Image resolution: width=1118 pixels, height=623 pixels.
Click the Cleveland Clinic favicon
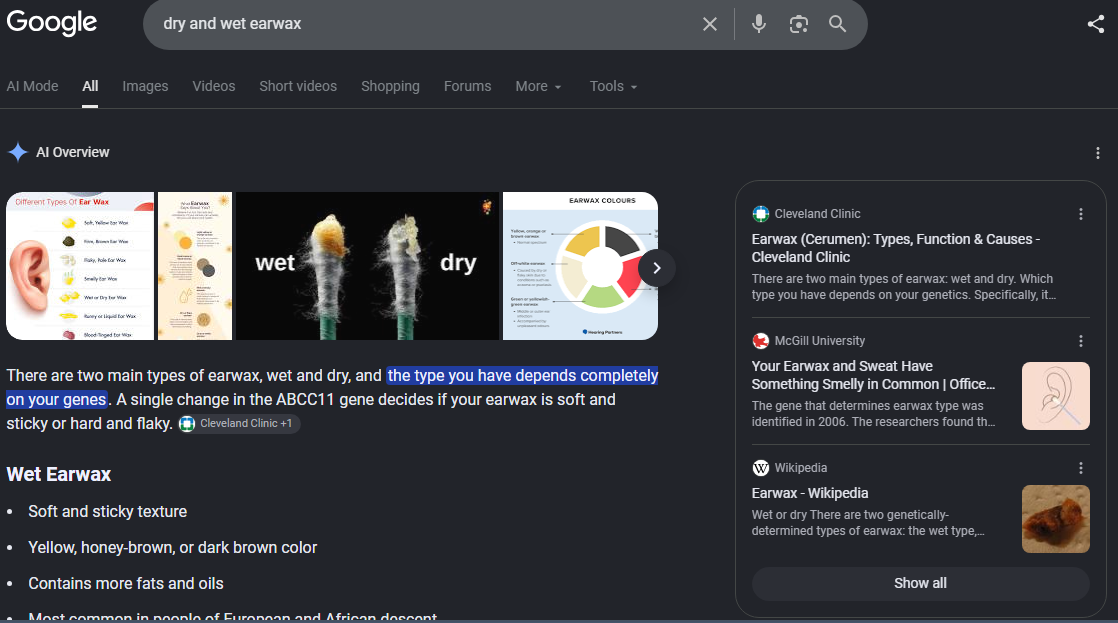click(761, 214)
